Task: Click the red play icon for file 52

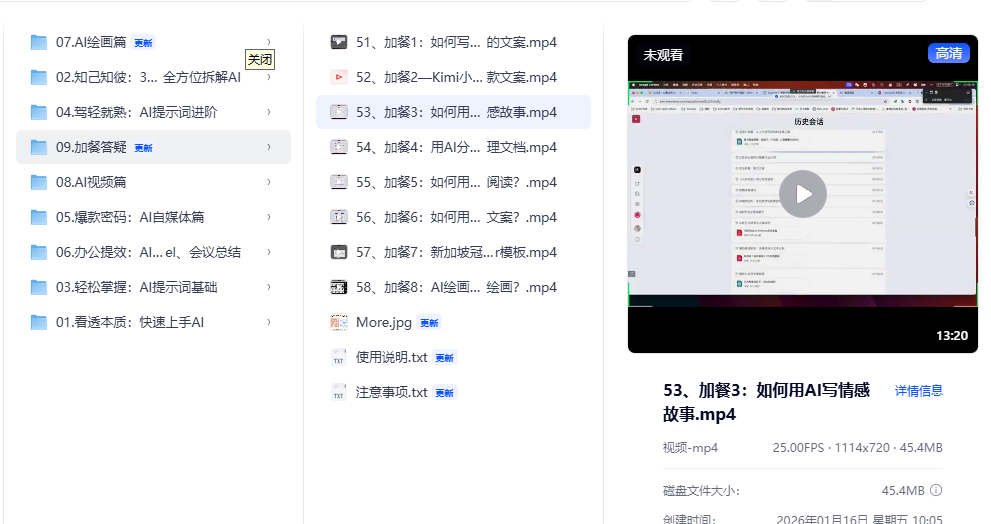Action: (x=339, y=77)
